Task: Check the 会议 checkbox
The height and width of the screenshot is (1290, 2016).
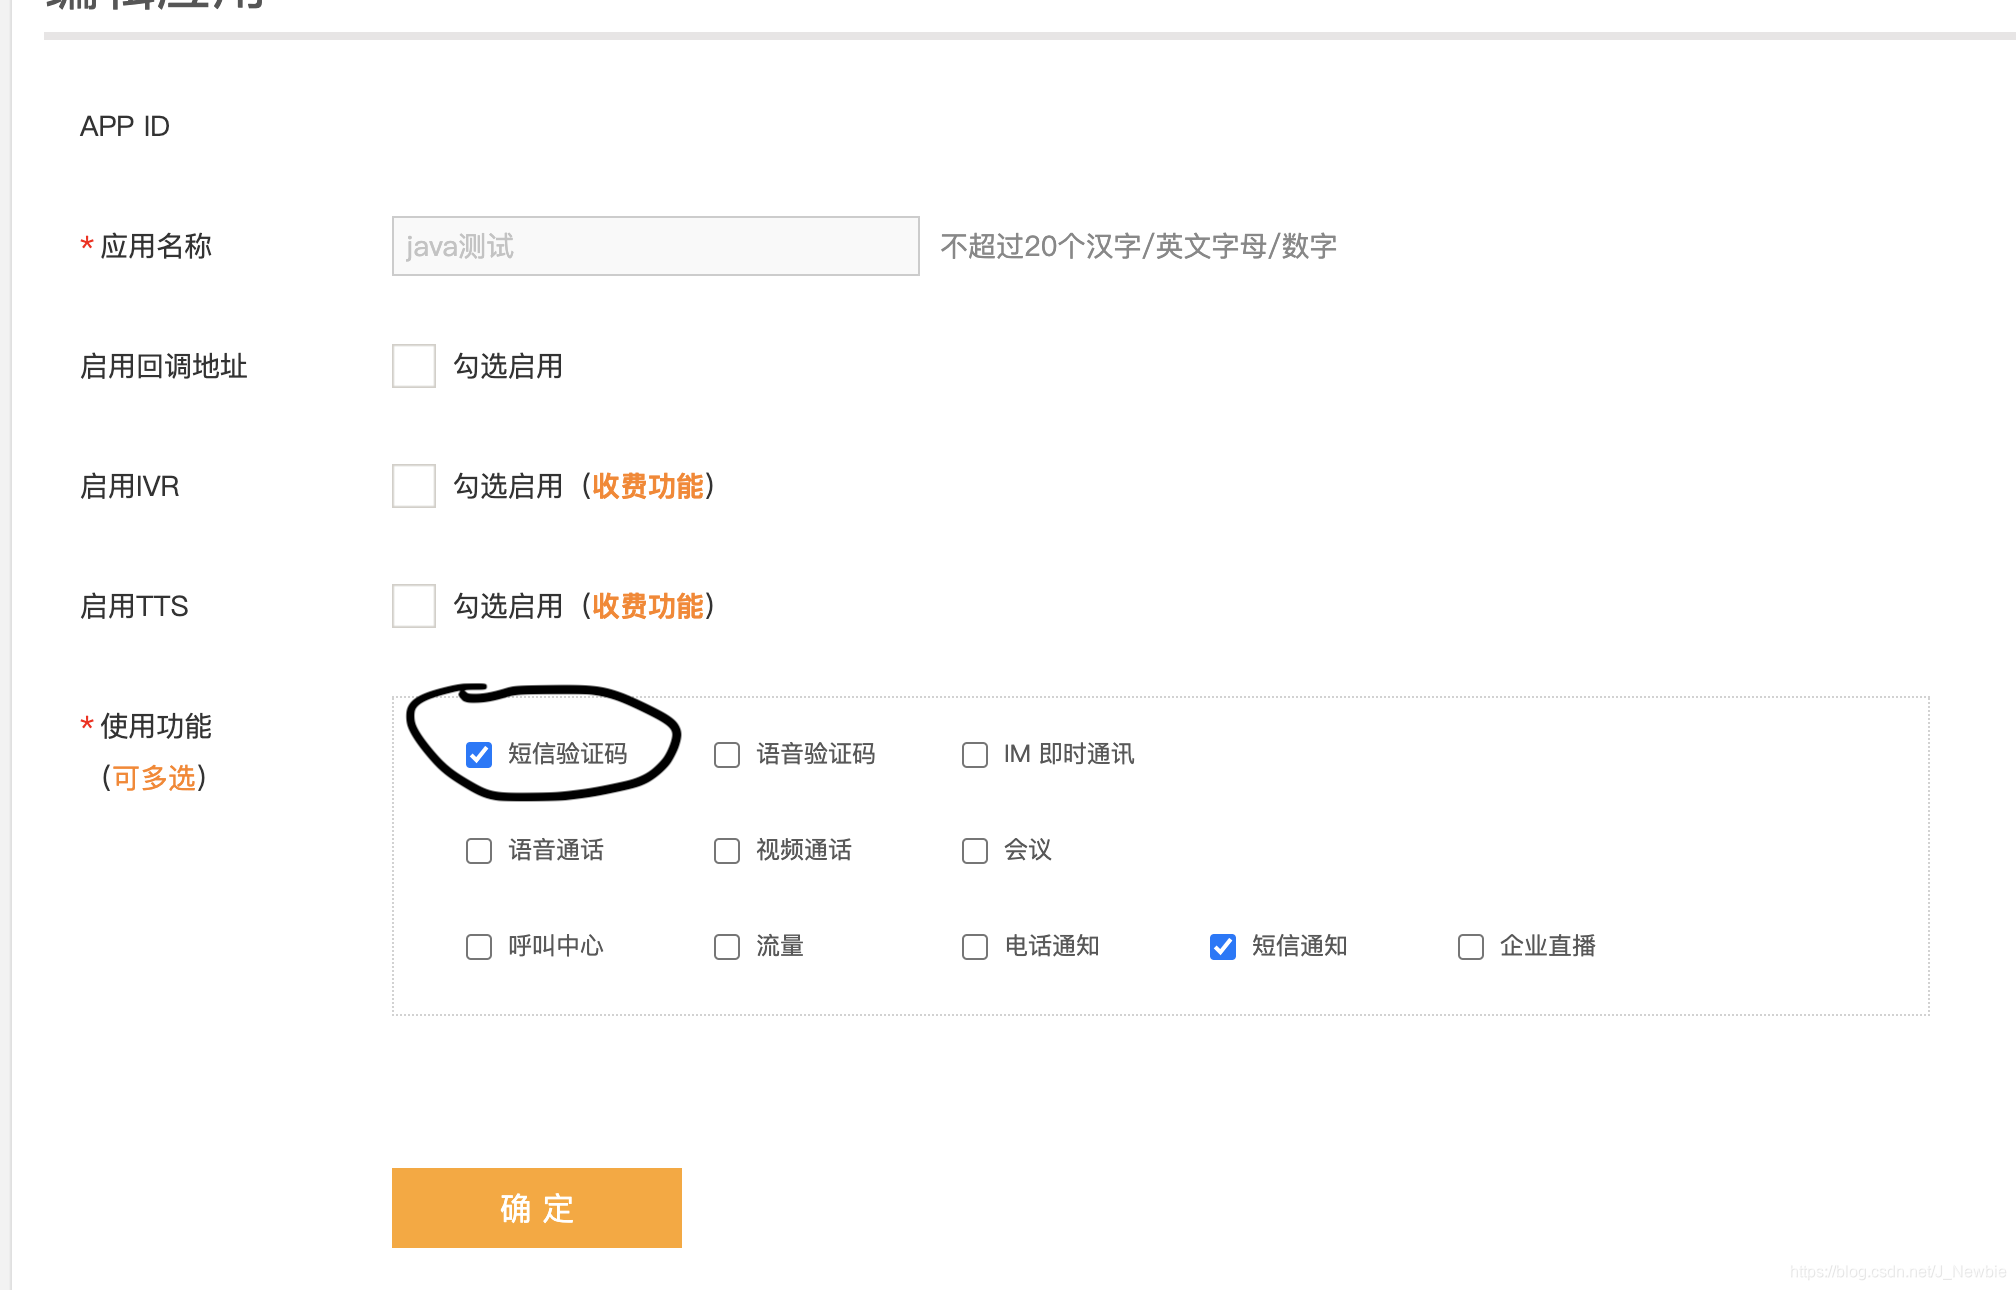Action: [x=975, y=850]
